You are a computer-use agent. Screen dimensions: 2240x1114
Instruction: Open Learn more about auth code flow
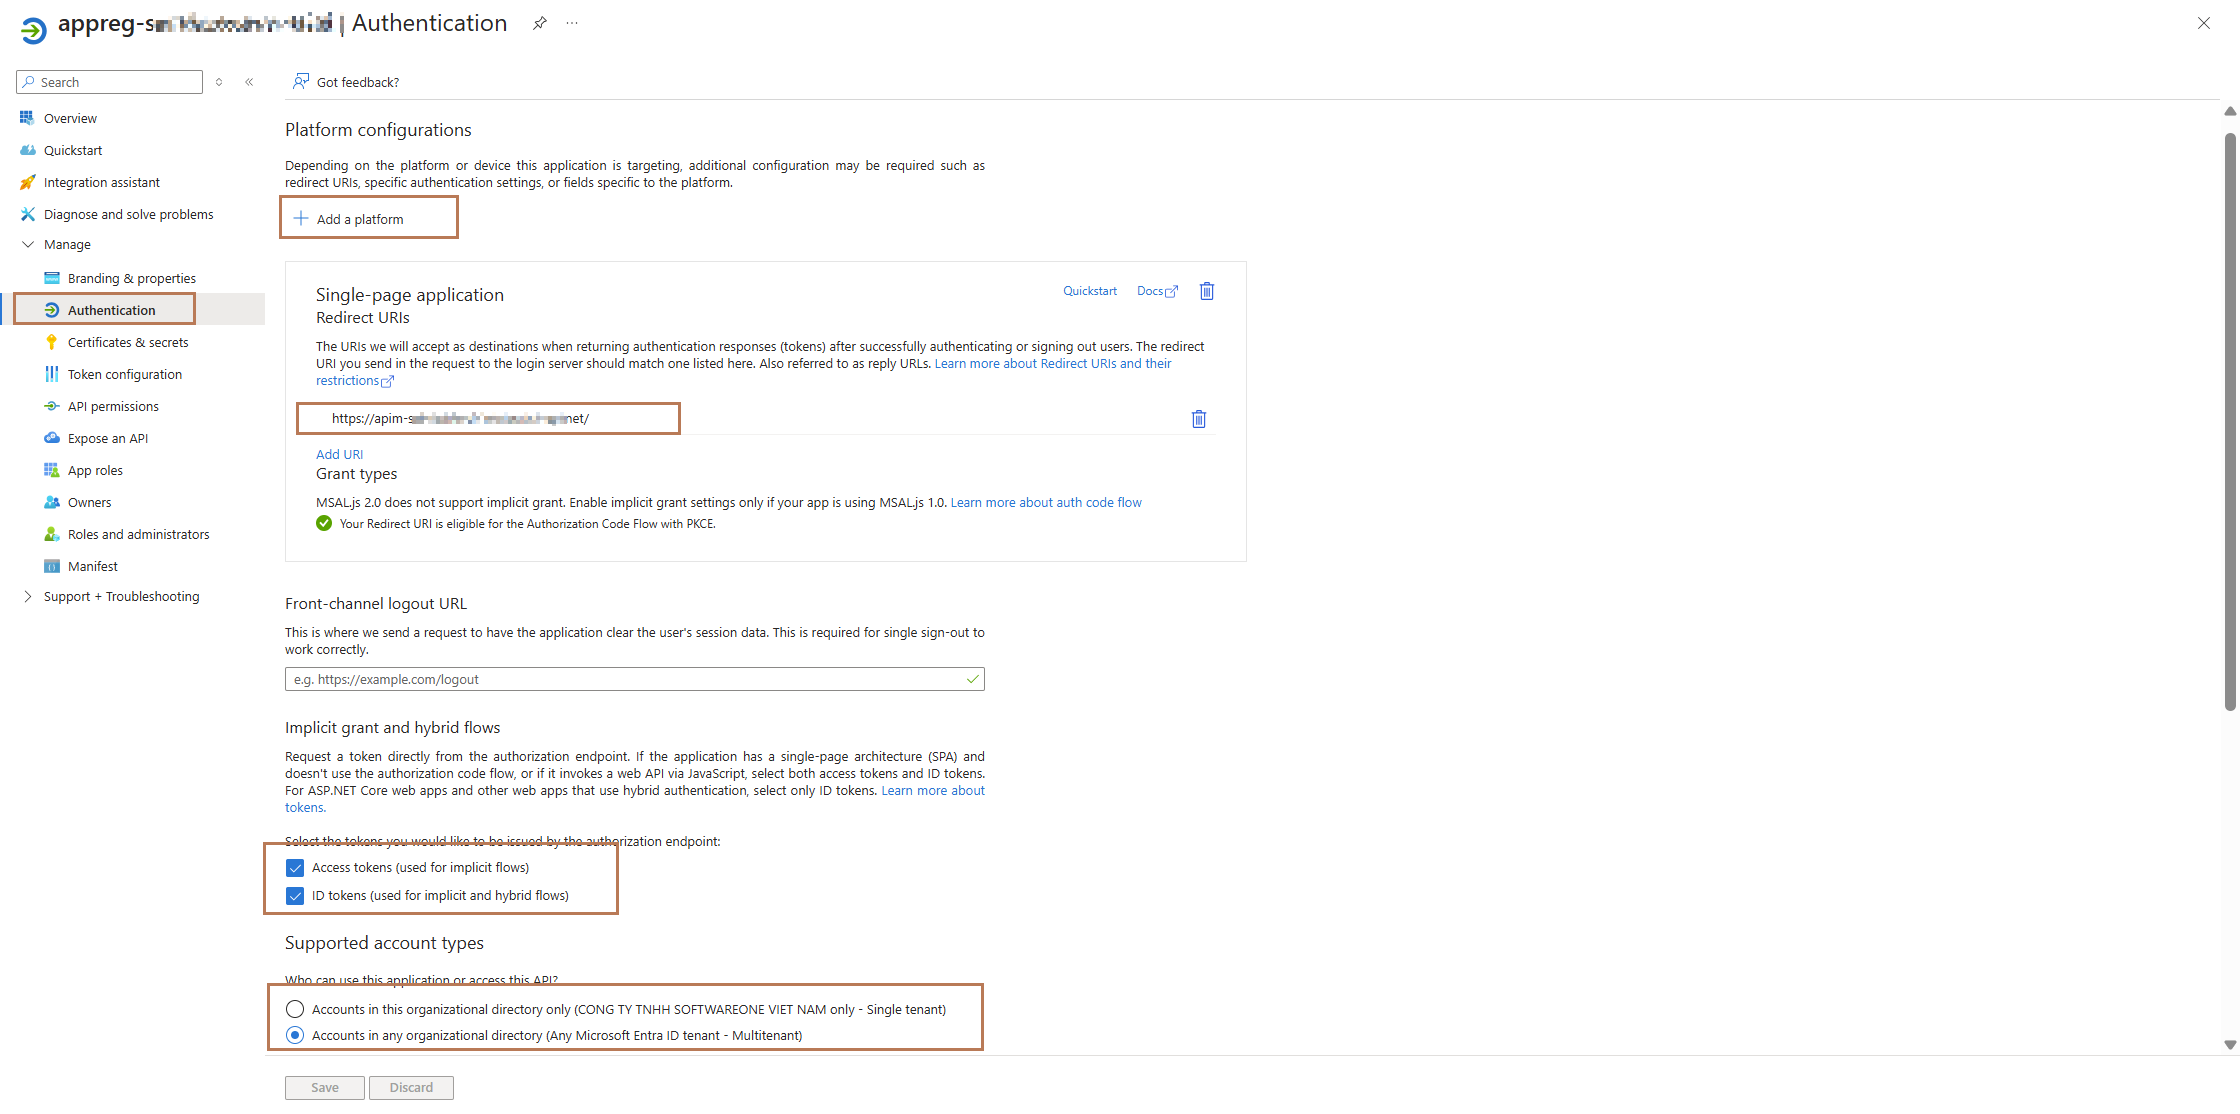(x=1046, y=502)
